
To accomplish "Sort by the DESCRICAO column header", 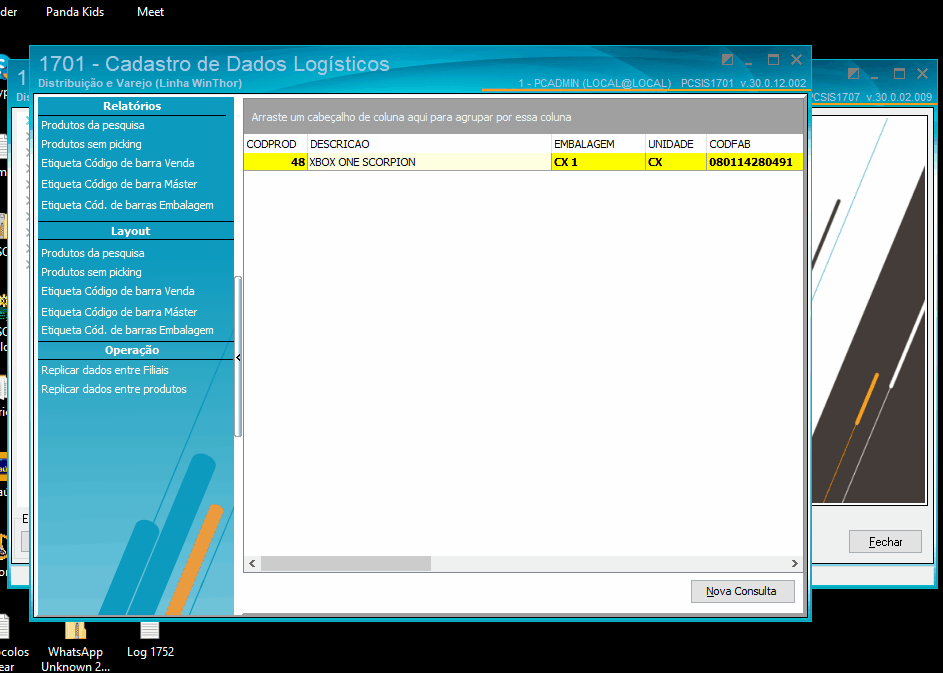I will (429, 144).
